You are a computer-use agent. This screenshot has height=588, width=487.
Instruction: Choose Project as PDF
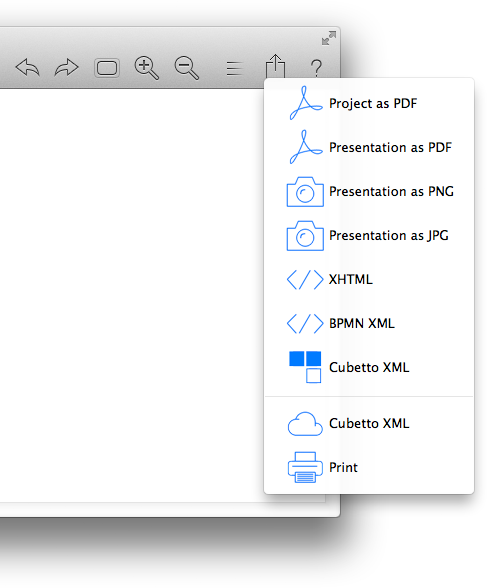tap(369, 103)
